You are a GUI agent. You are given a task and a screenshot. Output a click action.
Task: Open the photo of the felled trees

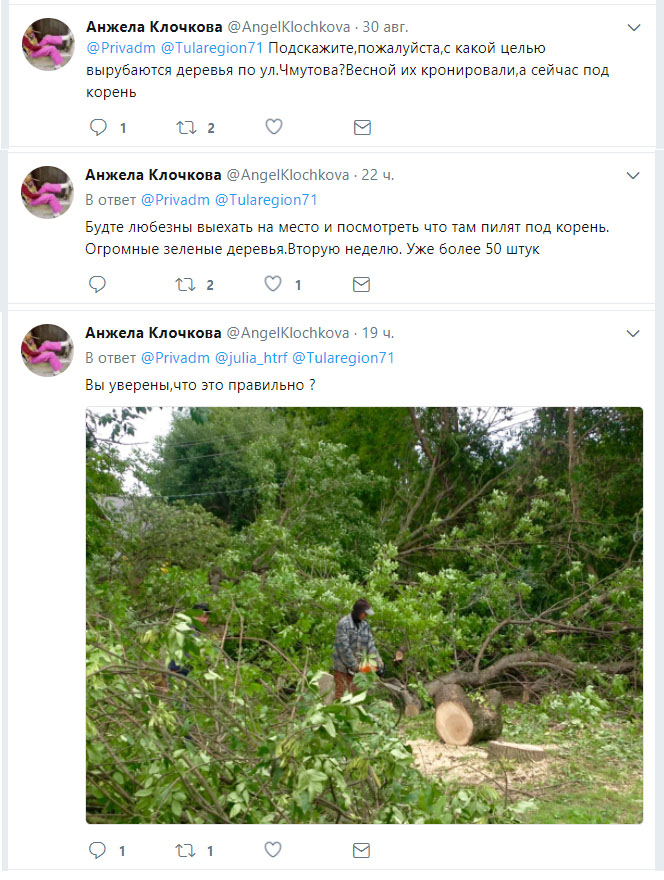click(364, 614)
